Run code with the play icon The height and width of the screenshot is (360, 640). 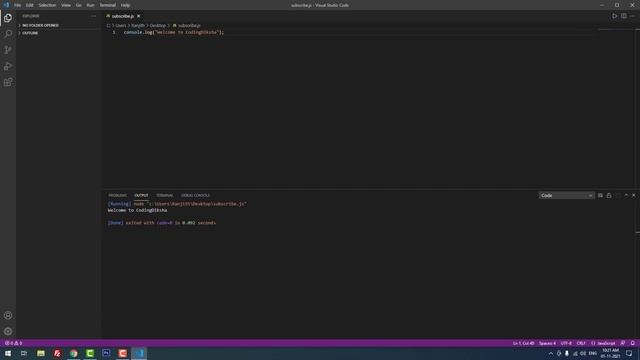614,16
